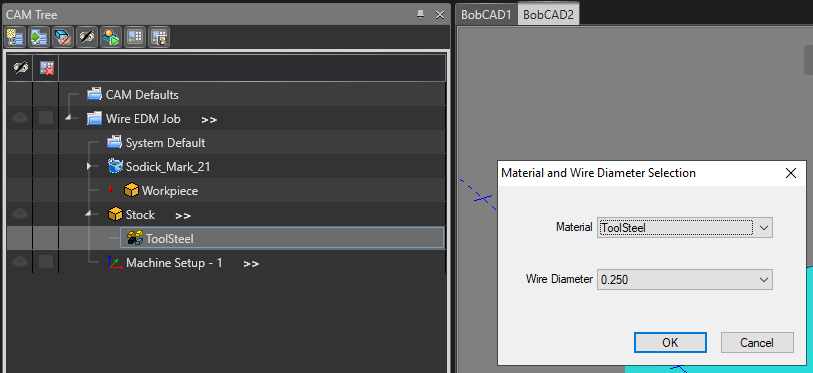
Task: Click the grid with red X column header
Action: 47,68
